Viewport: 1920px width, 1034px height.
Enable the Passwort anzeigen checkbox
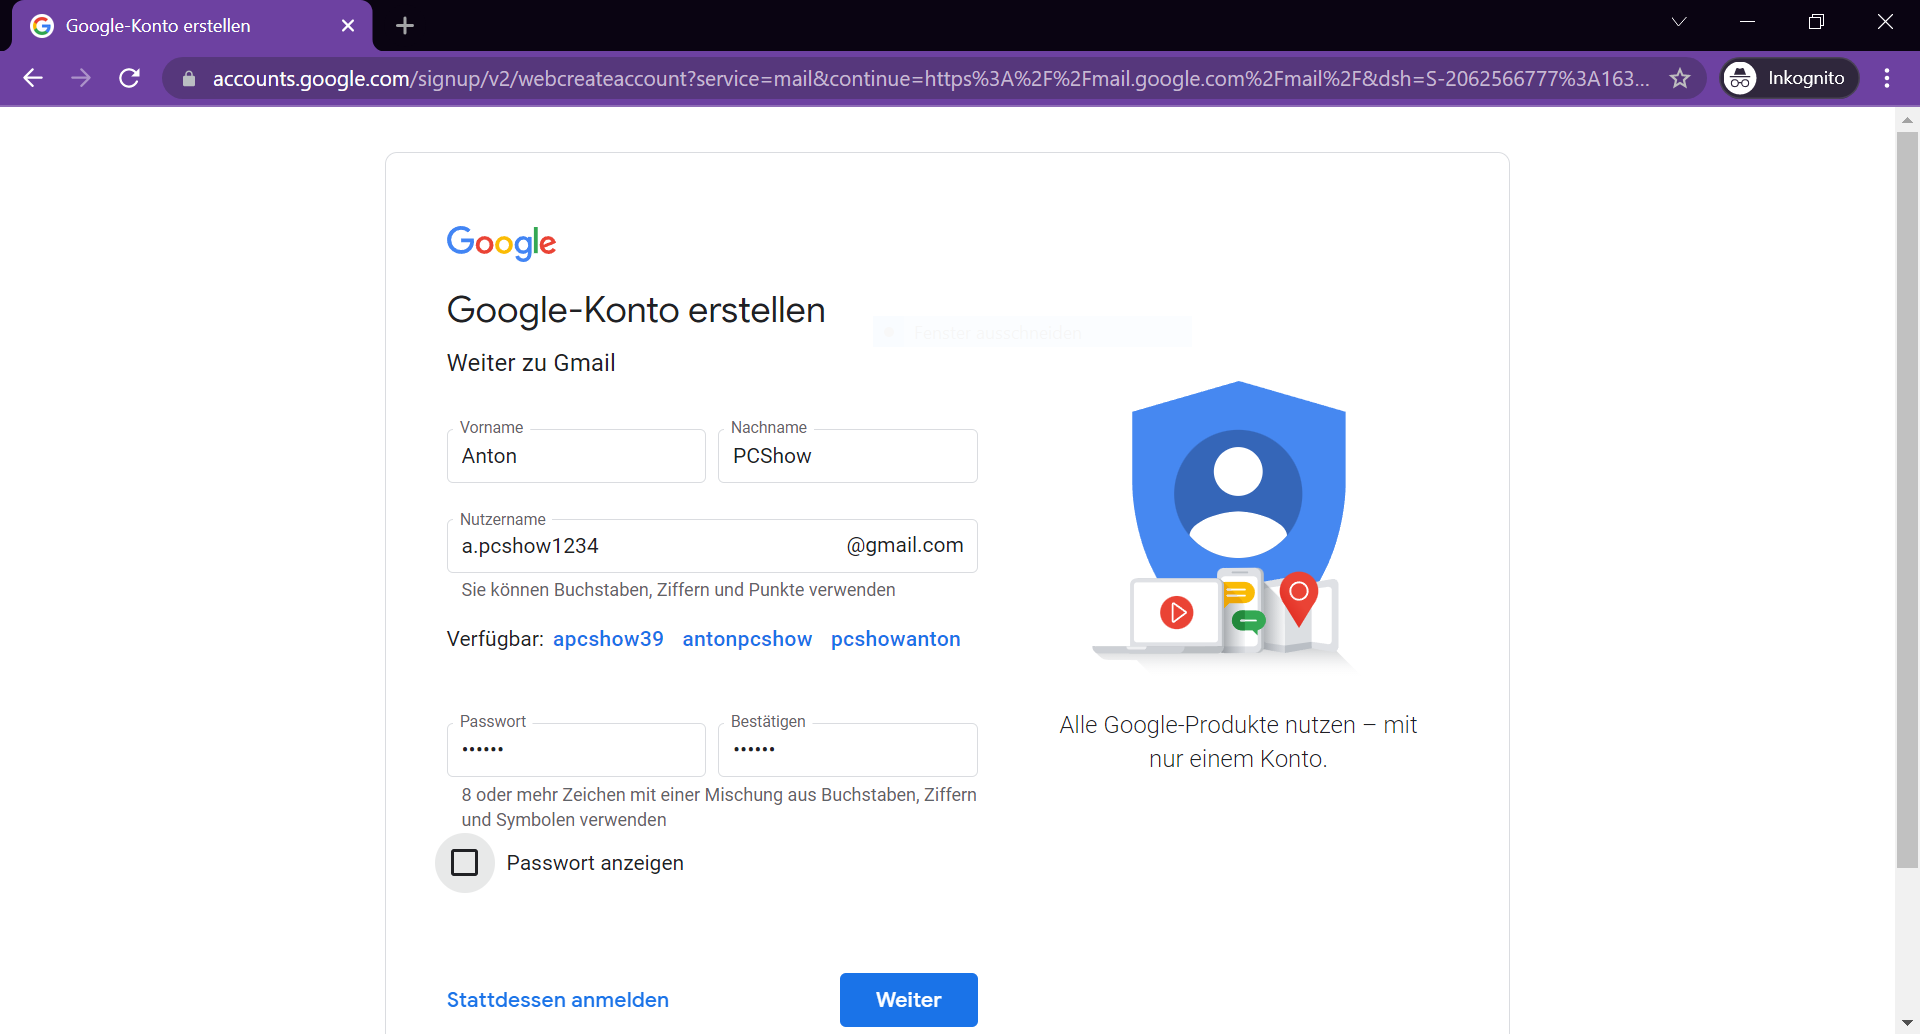(464, 862)
